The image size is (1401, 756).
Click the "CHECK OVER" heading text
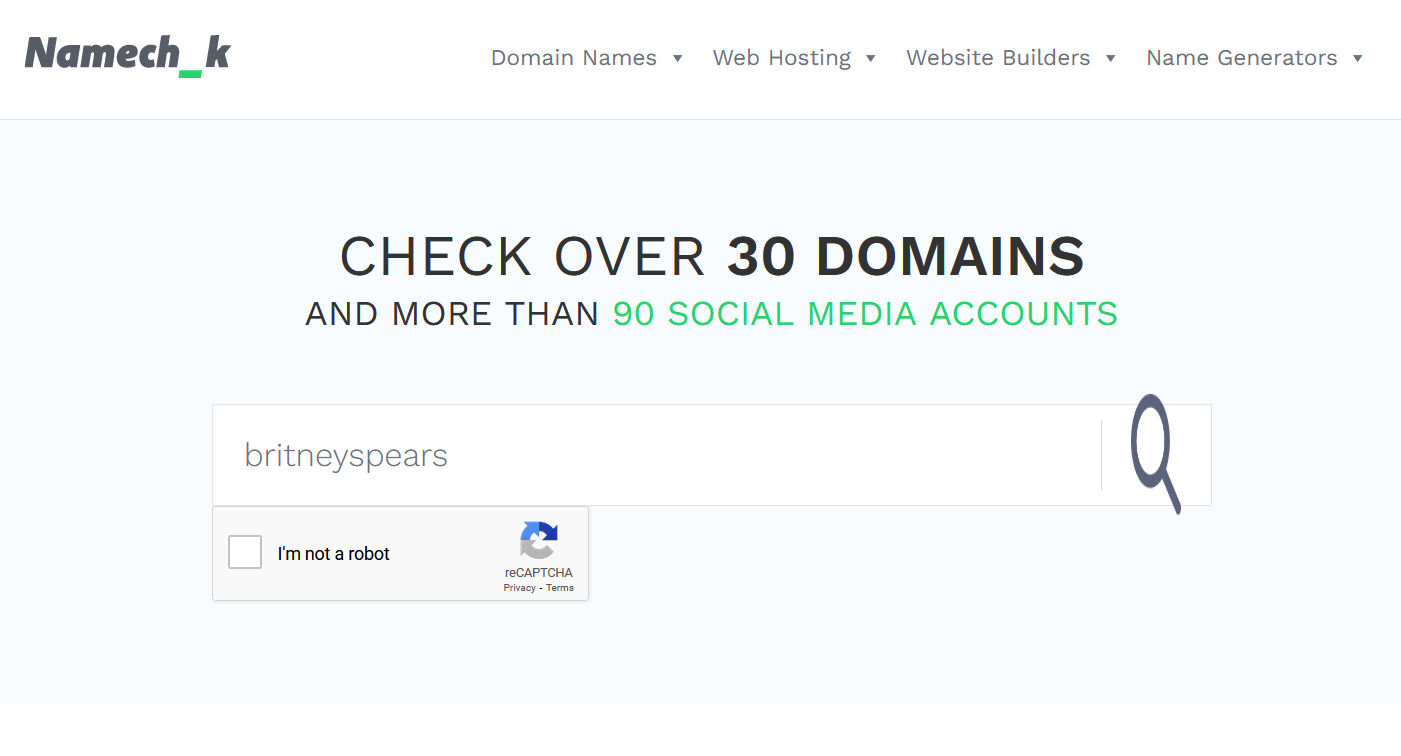522,257
